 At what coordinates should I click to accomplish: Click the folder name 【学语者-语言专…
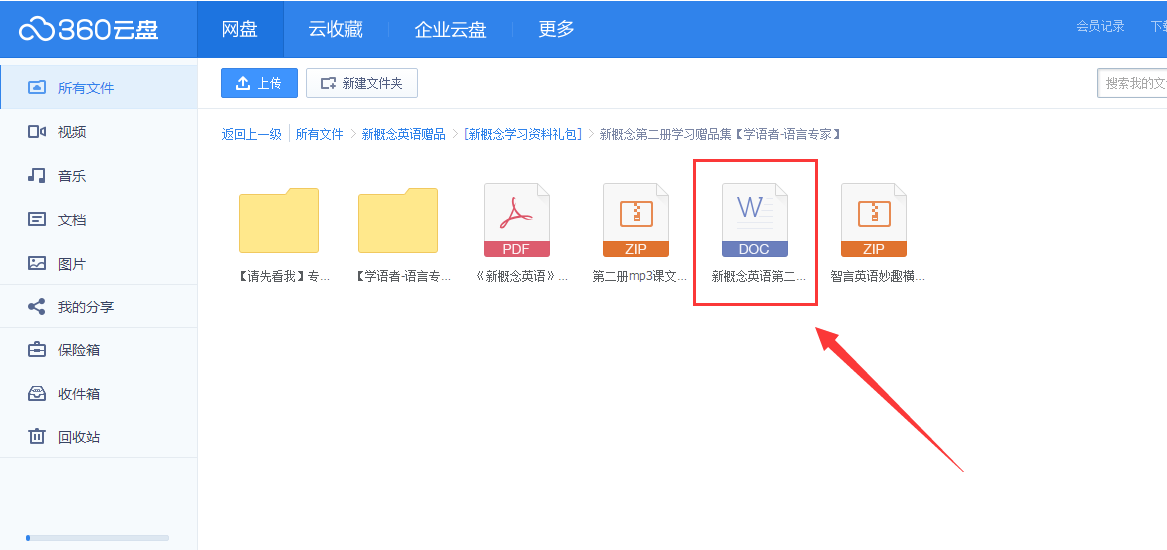tap(403, 277)
